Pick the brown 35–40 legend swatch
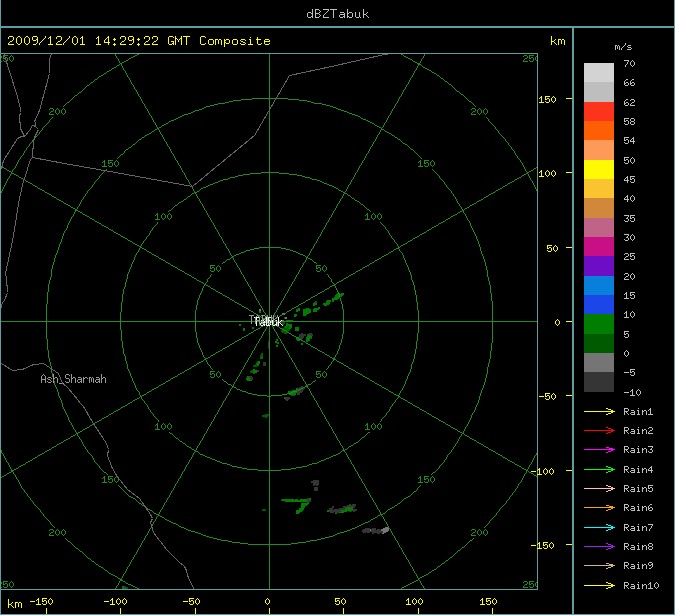 (x=599, y=208)
